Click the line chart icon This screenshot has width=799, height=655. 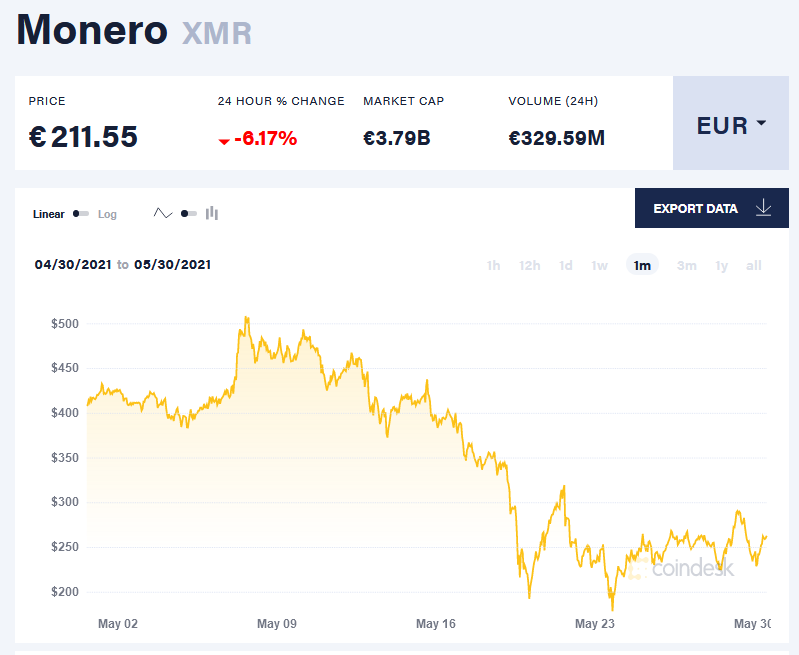[x=163, y=213]
